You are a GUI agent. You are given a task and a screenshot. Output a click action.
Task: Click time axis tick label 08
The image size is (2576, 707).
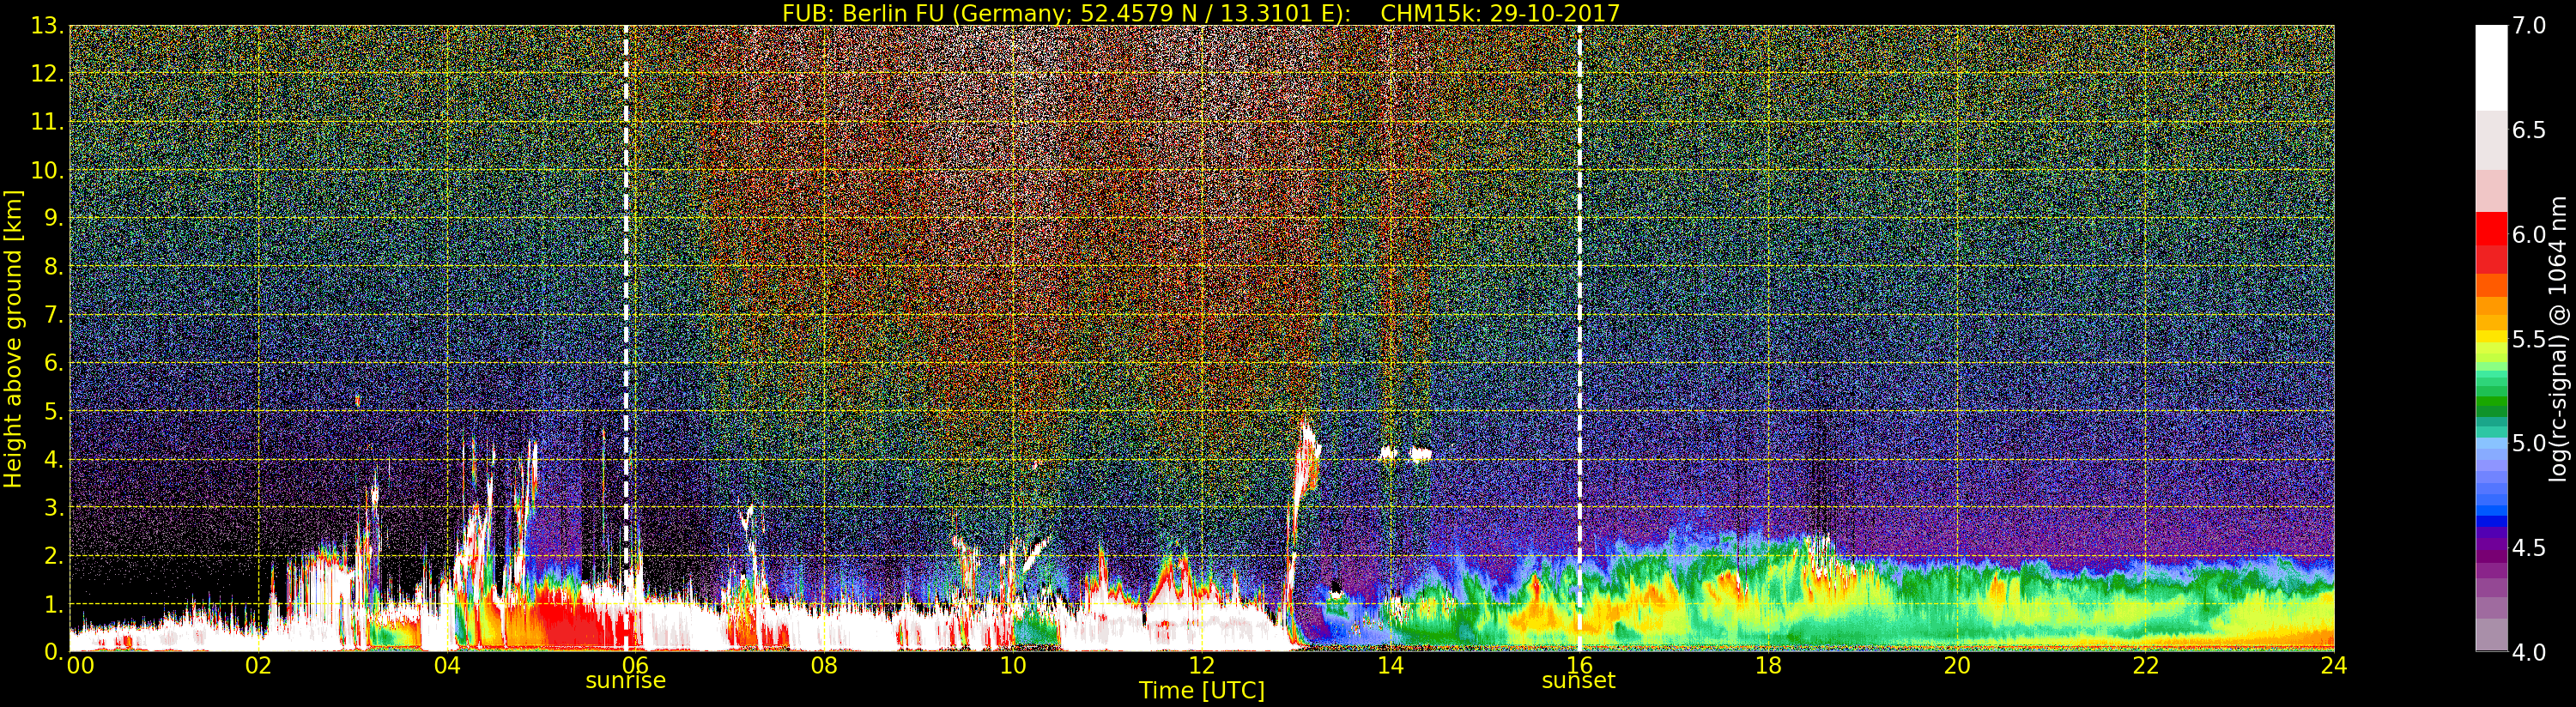point(824,665)
